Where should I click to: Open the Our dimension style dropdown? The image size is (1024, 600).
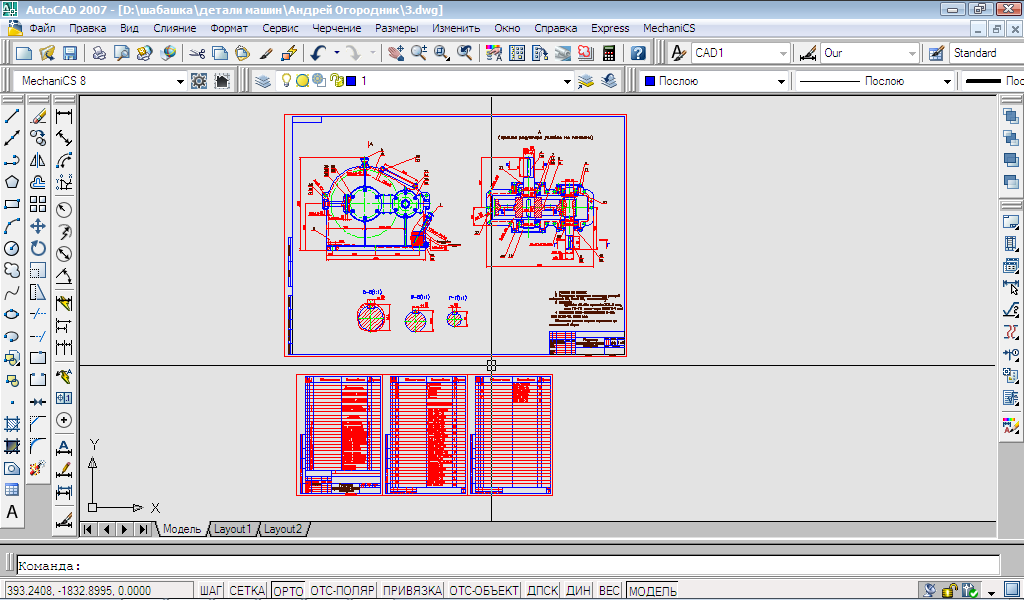[912, 54]
